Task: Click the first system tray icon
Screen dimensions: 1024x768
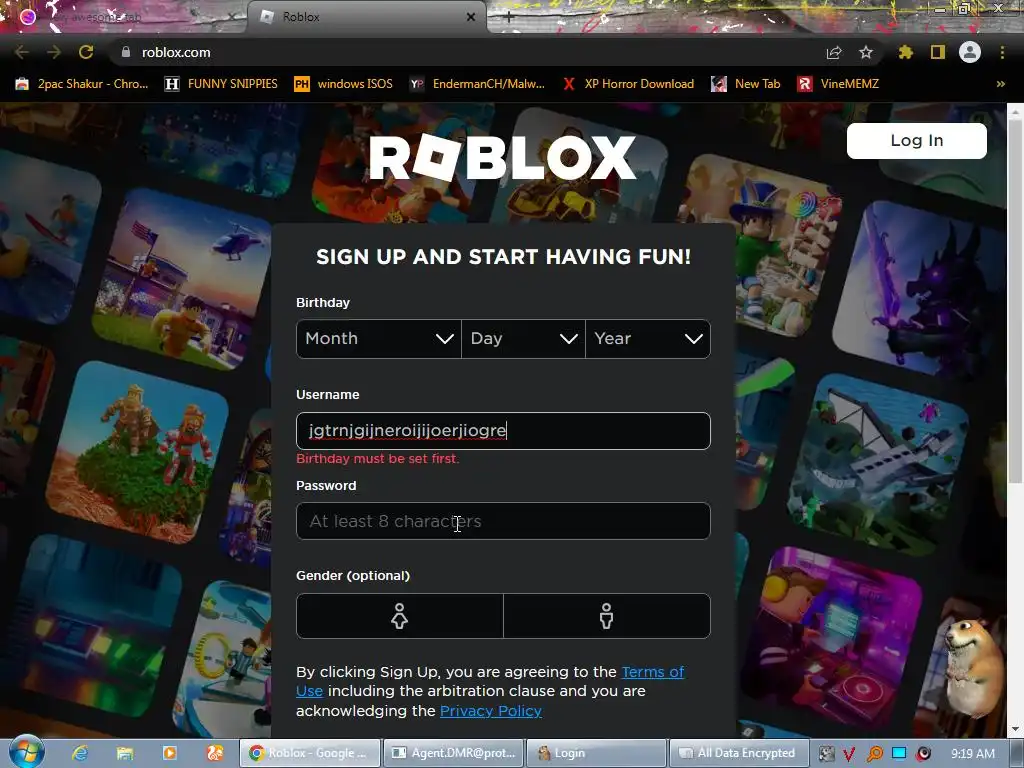Action: 826,754
